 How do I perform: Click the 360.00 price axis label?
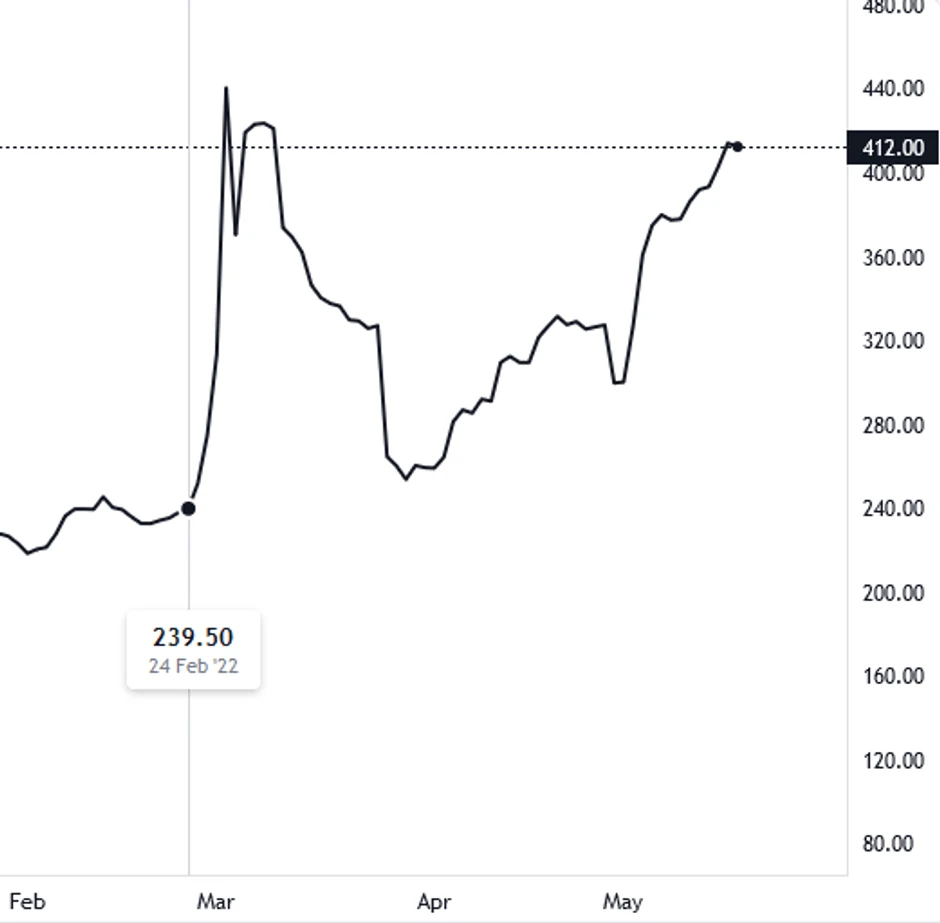pyautogui.click(x=893, y=258)
